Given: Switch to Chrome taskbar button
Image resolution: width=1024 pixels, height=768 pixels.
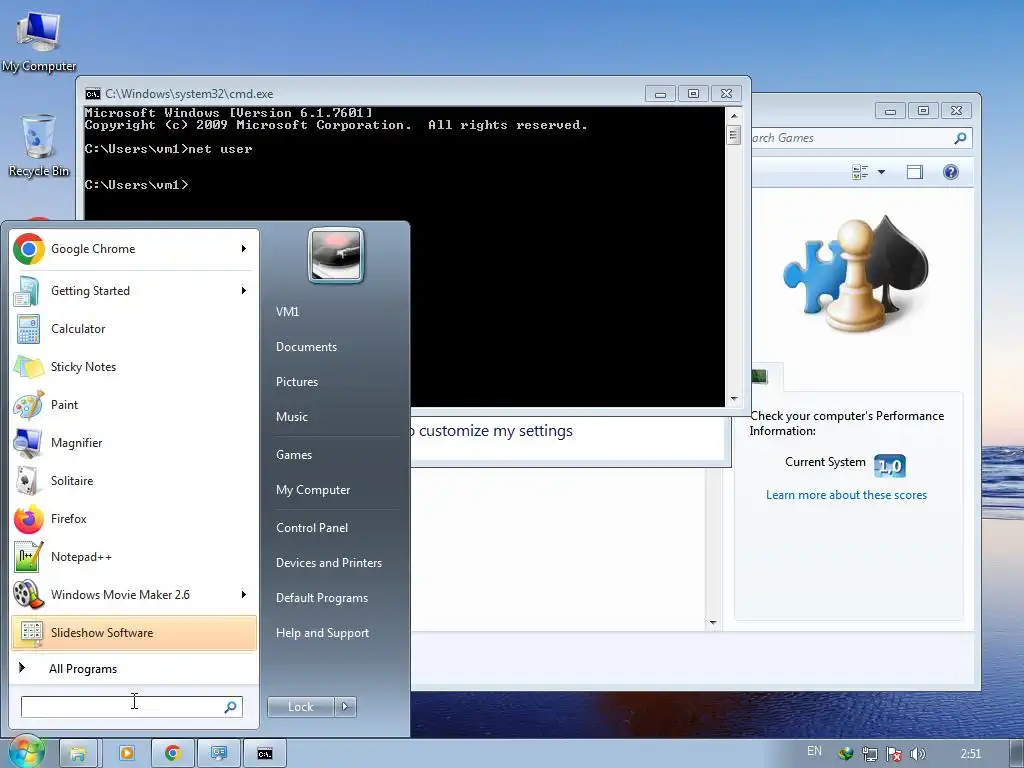Looking at the screenshot, I should (172, 754).
